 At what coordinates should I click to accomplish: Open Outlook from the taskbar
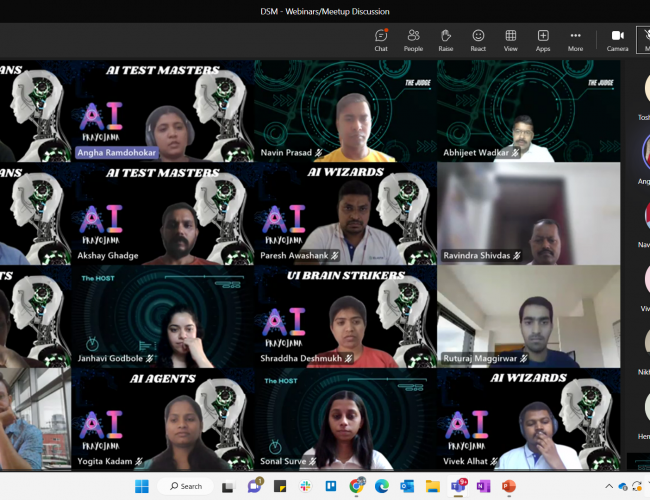pyautogui.click(x=406, y=486)
